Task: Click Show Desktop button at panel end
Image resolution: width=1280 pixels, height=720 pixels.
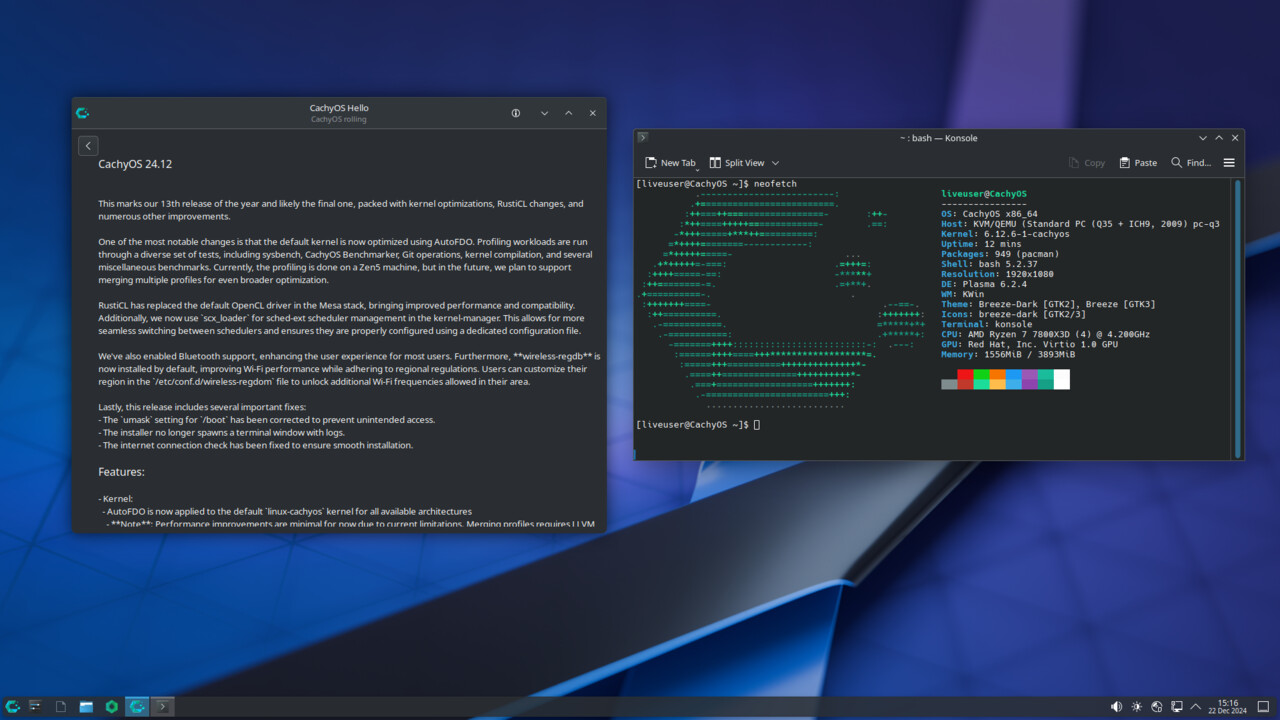Action: tap(1264, 707)
